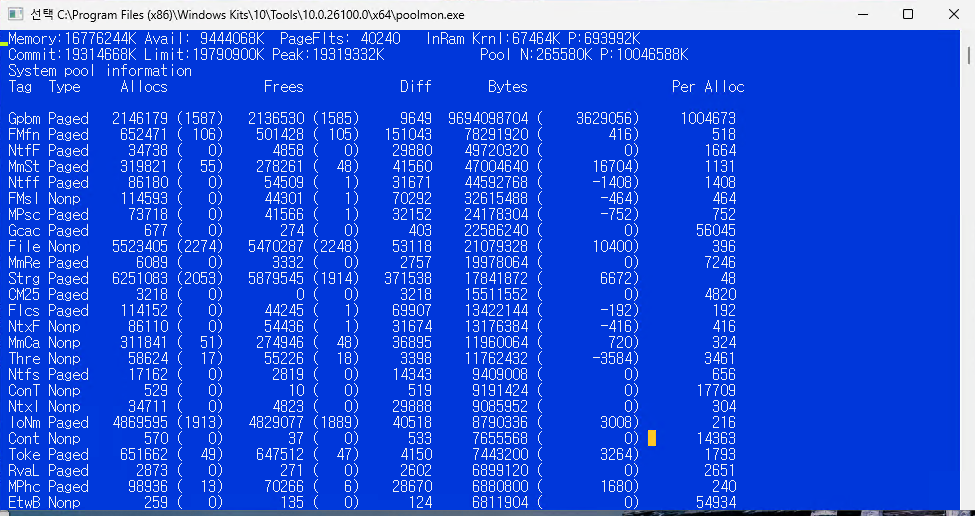Viewport: 975px width, 516px height.
Task: Click the 'Memory:16776244K' value
Action: tap(70, 39)
